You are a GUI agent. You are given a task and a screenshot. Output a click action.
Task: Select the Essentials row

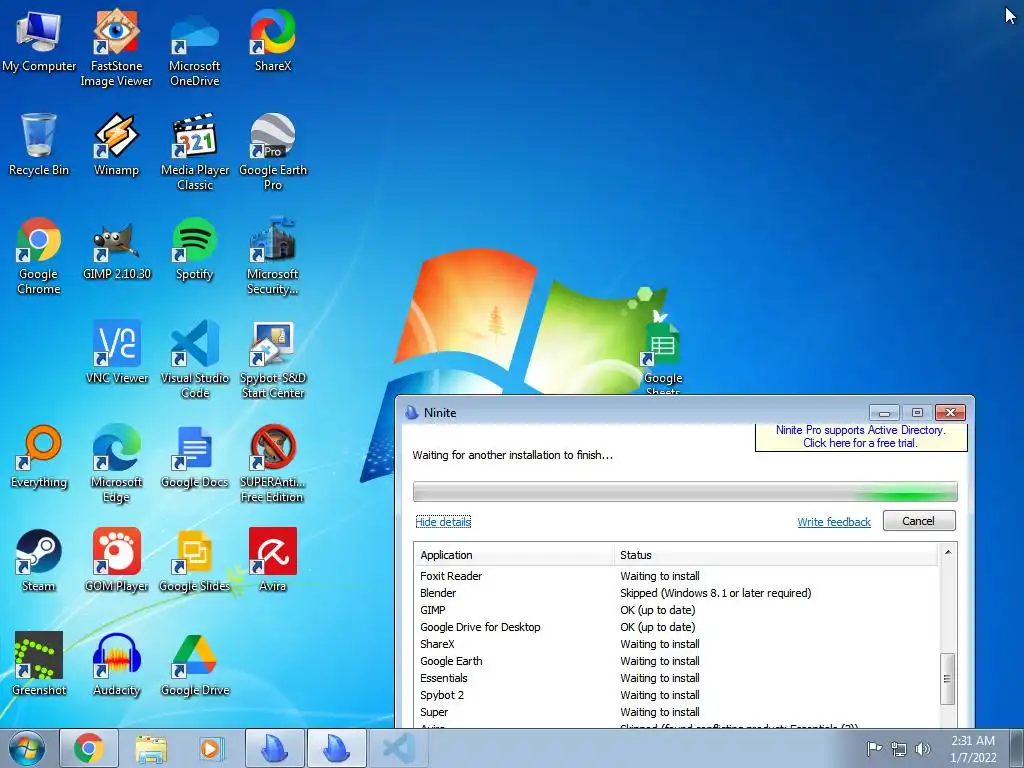coord(677,678)
